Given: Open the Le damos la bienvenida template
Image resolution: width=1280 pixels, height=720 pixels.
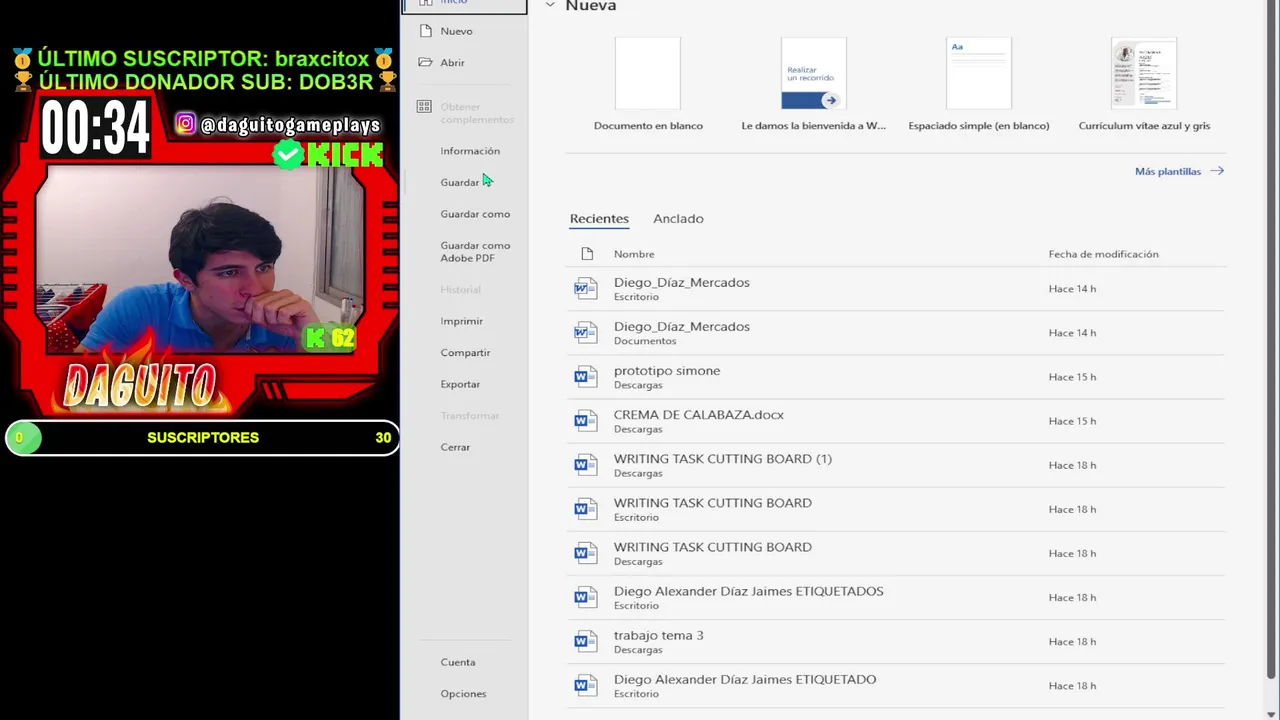Looking at the screenshot, I should (x=814, y=84).
